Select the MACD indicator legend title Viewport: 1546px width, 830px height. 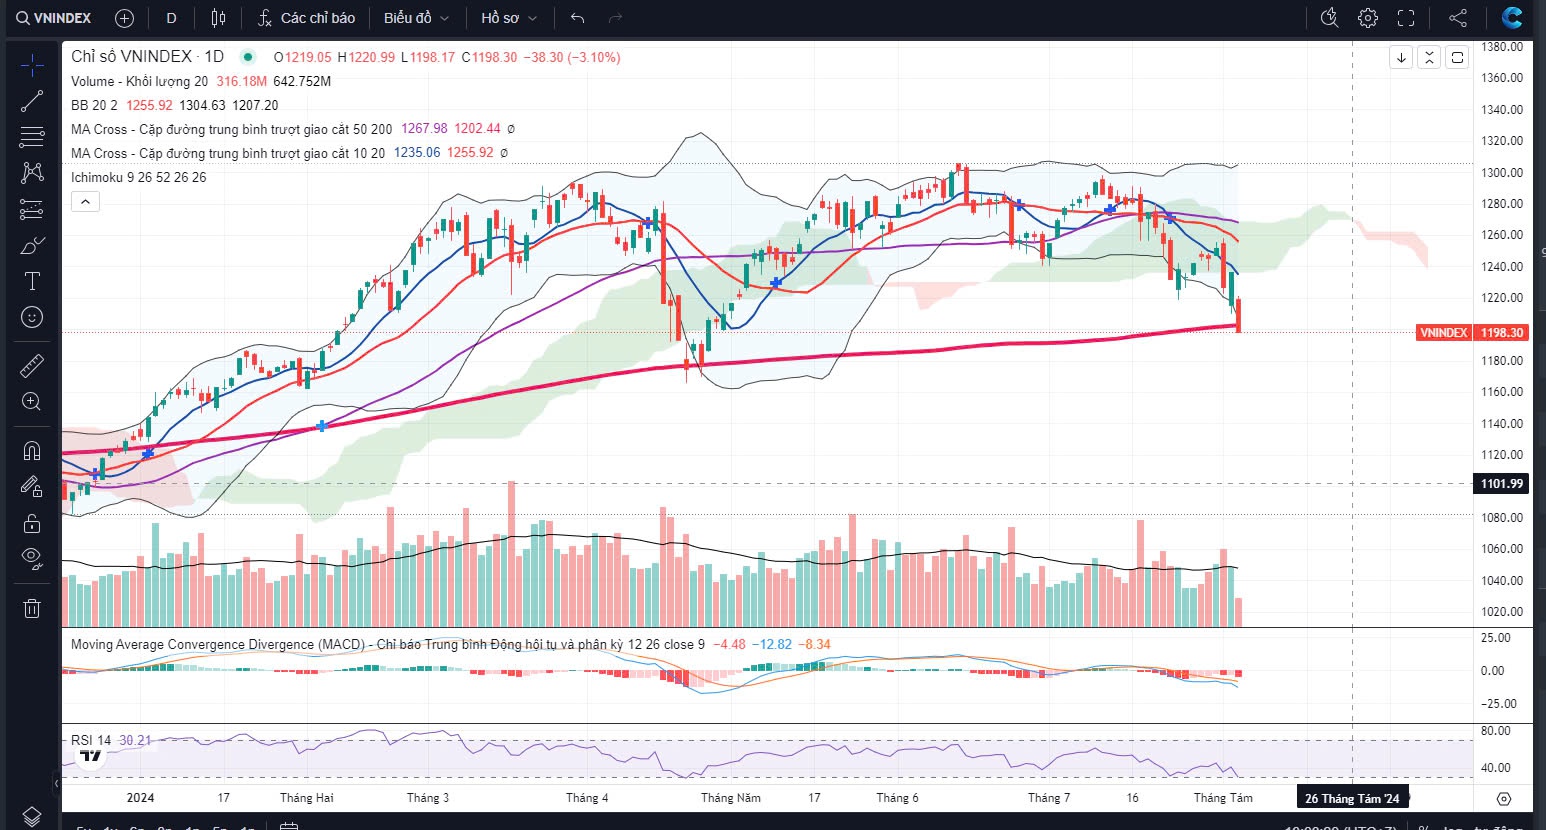click(388, 644)
